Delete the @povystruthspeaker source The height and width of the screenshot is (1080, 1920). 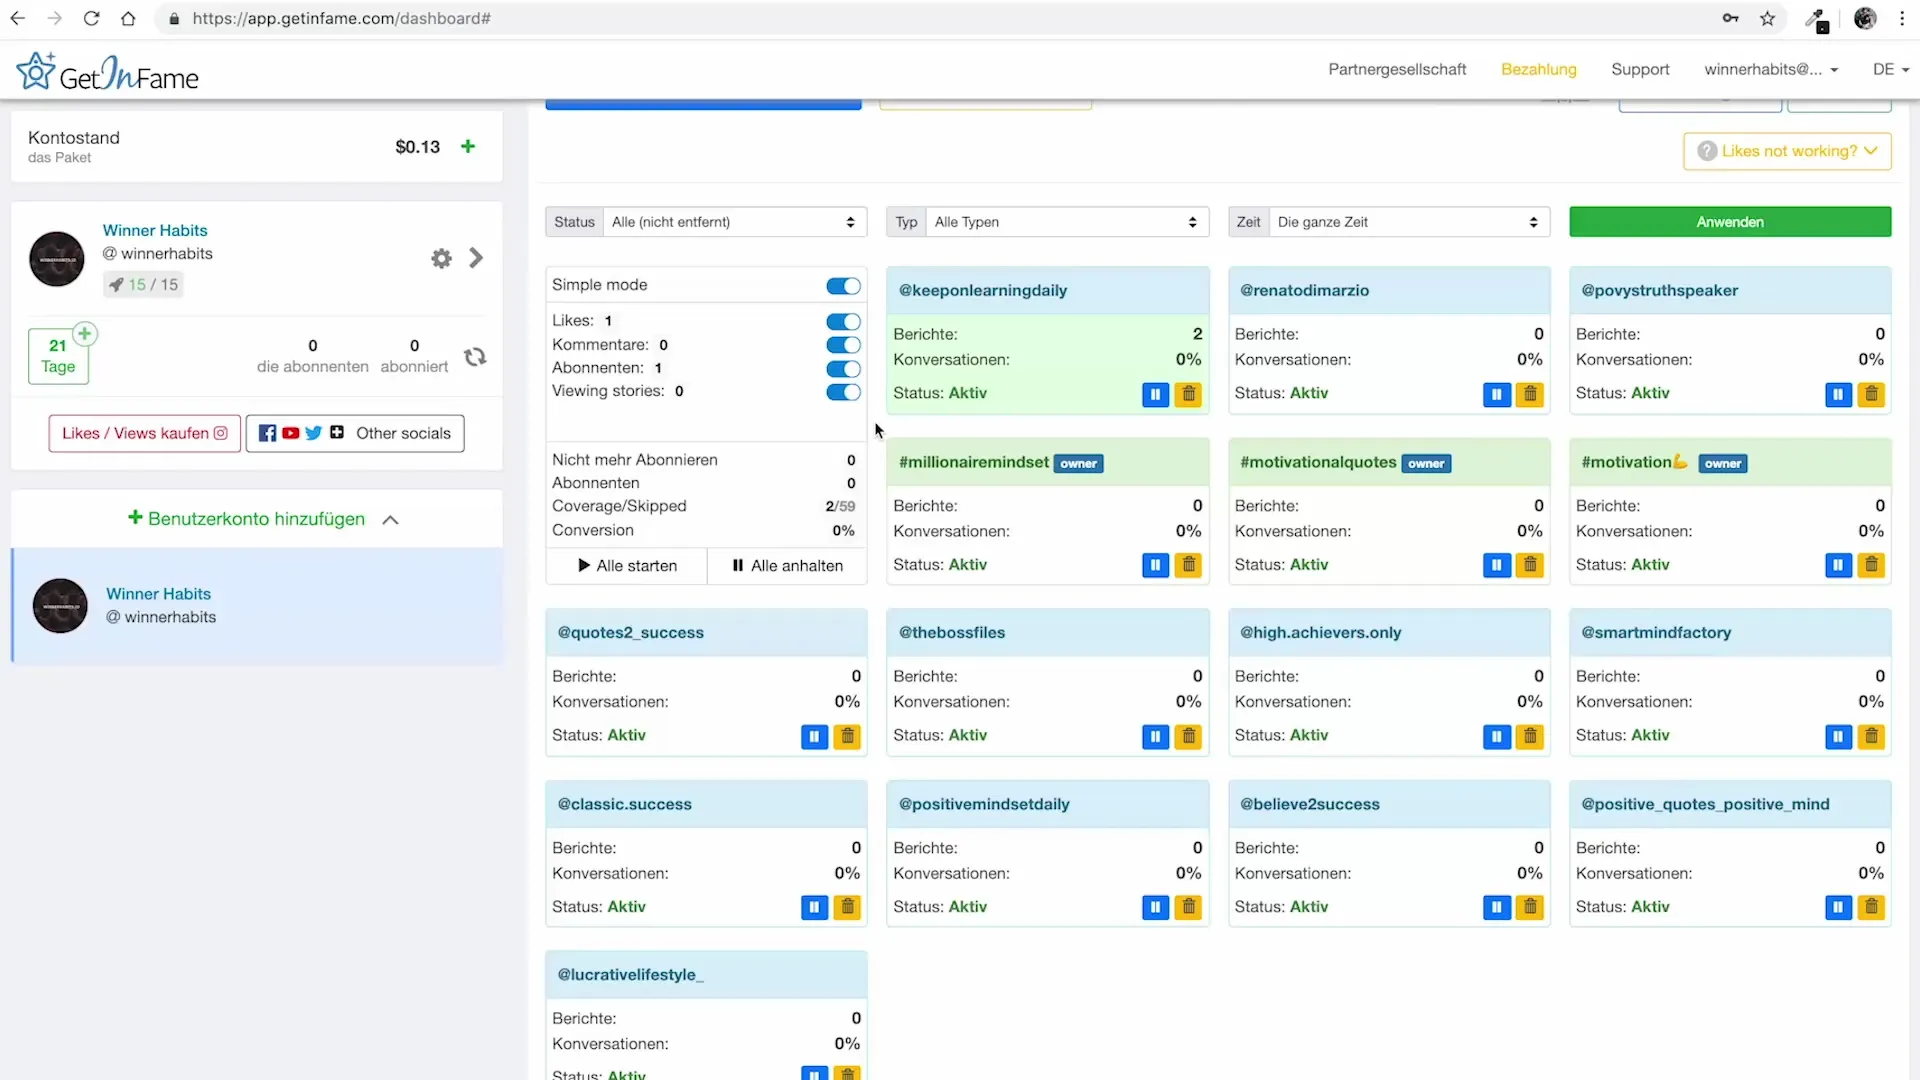[x=1871, y=394]
